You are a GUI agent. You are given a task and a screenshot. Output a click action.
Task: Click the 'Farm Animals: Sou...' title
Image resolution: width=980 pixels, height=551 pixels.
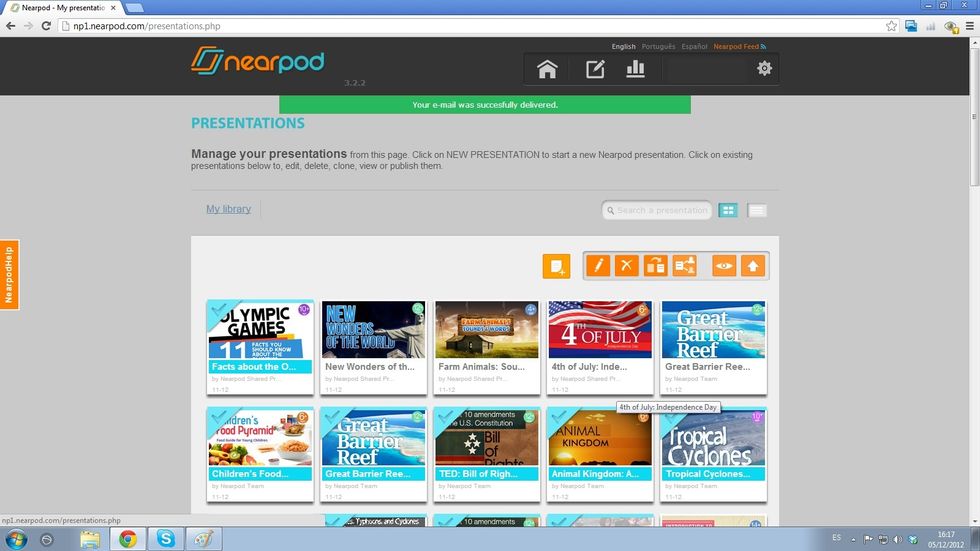tap(481, 367)
